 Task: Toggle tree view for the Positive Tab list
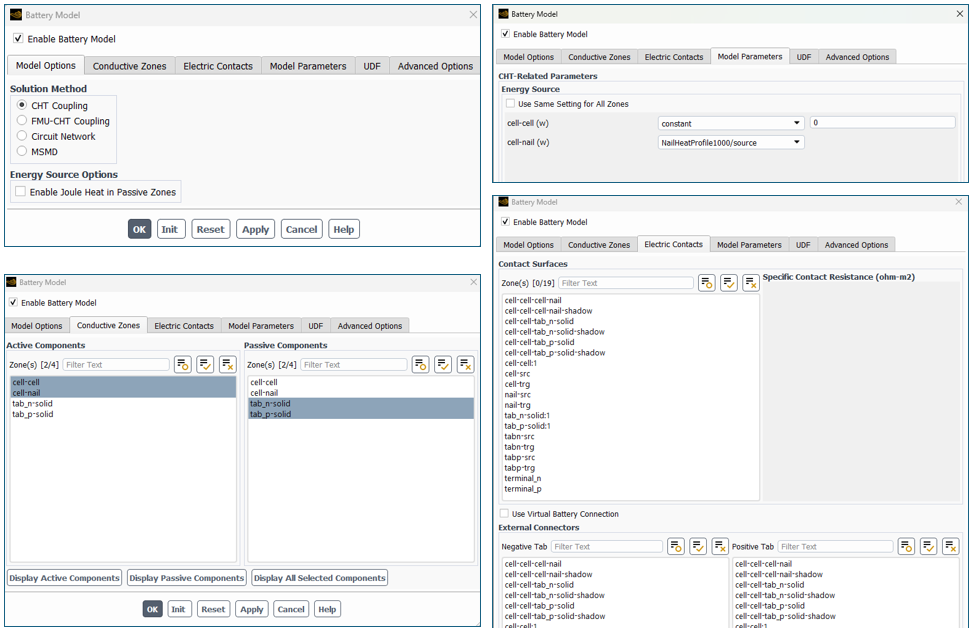(x=906, y=547)
